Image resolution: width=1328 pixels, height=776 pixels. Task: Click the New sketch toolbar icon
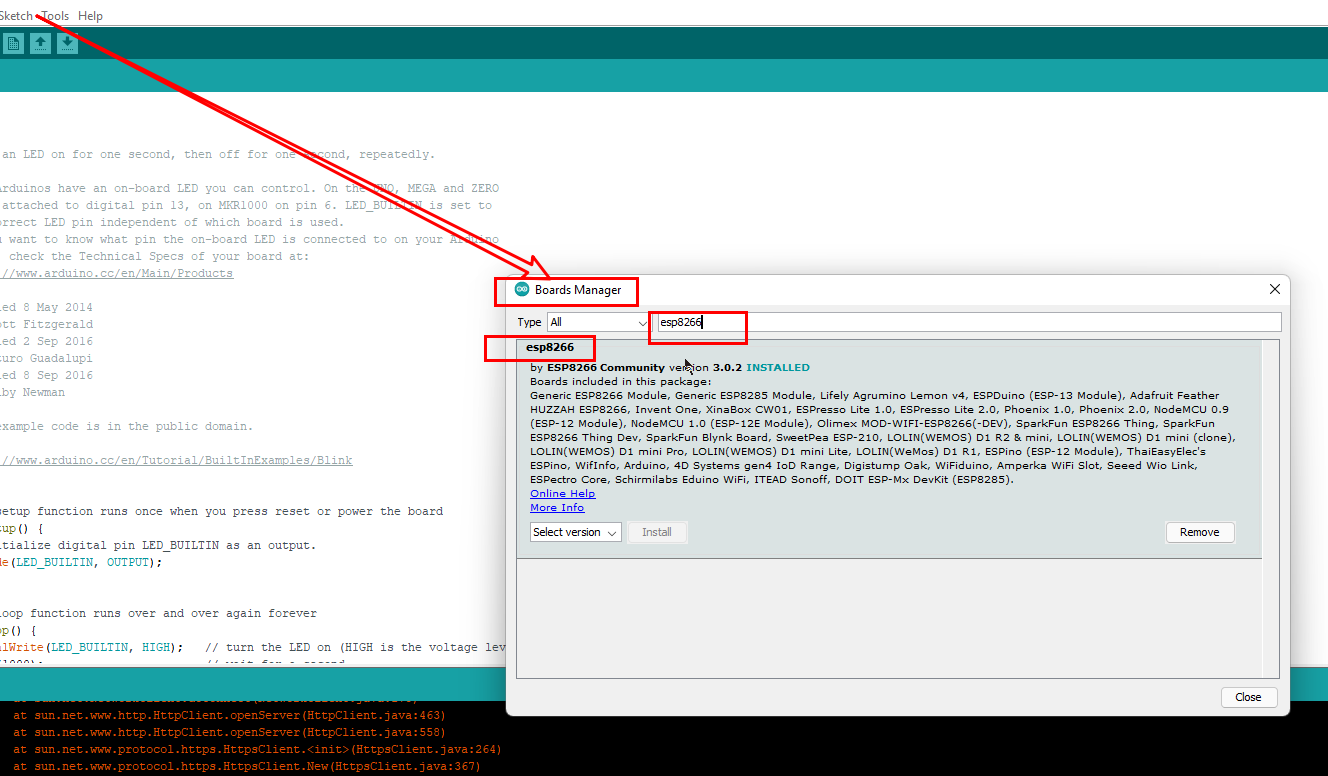click(x=13, y=43)
